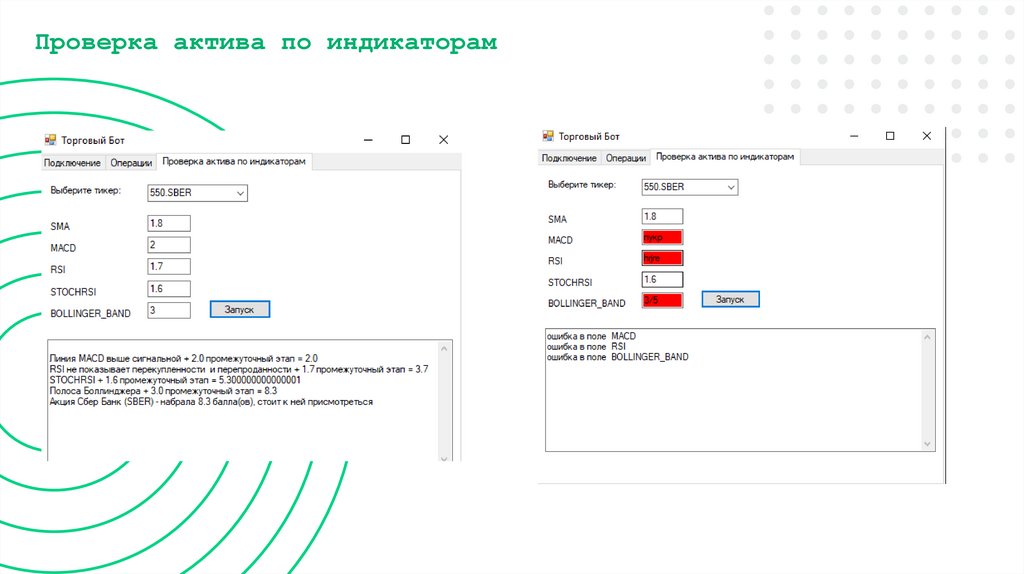The image size is (1024, 574).
Task: Click the 'Выберите тикер:' label in left window
Action: click(x=86, y=191)
